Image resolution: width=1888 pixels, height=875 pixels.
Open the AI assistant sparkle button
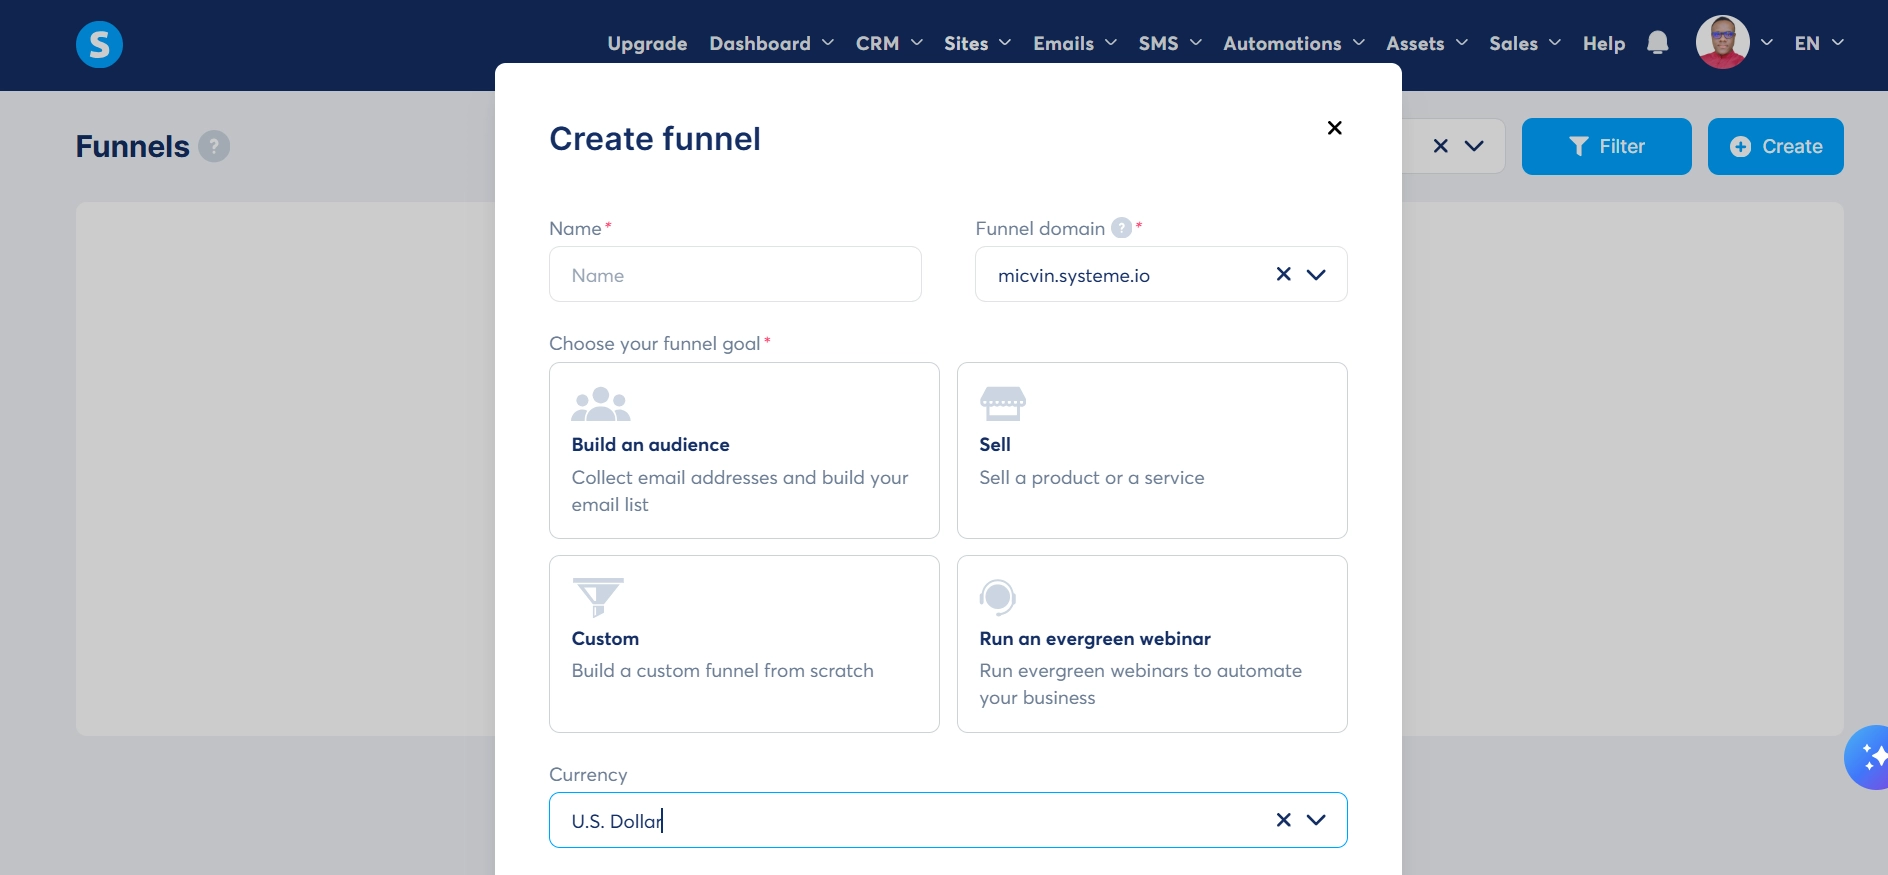tap(1868, 757)
